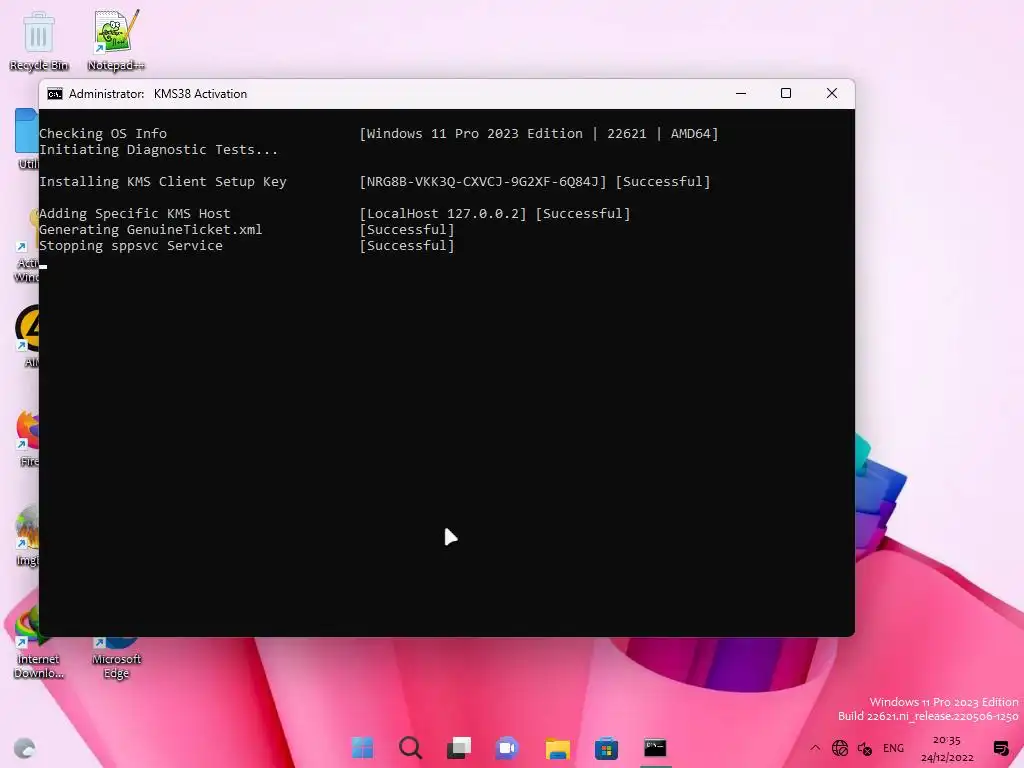
Task: Select the command prompt taskbar icon
Action: 655,748
